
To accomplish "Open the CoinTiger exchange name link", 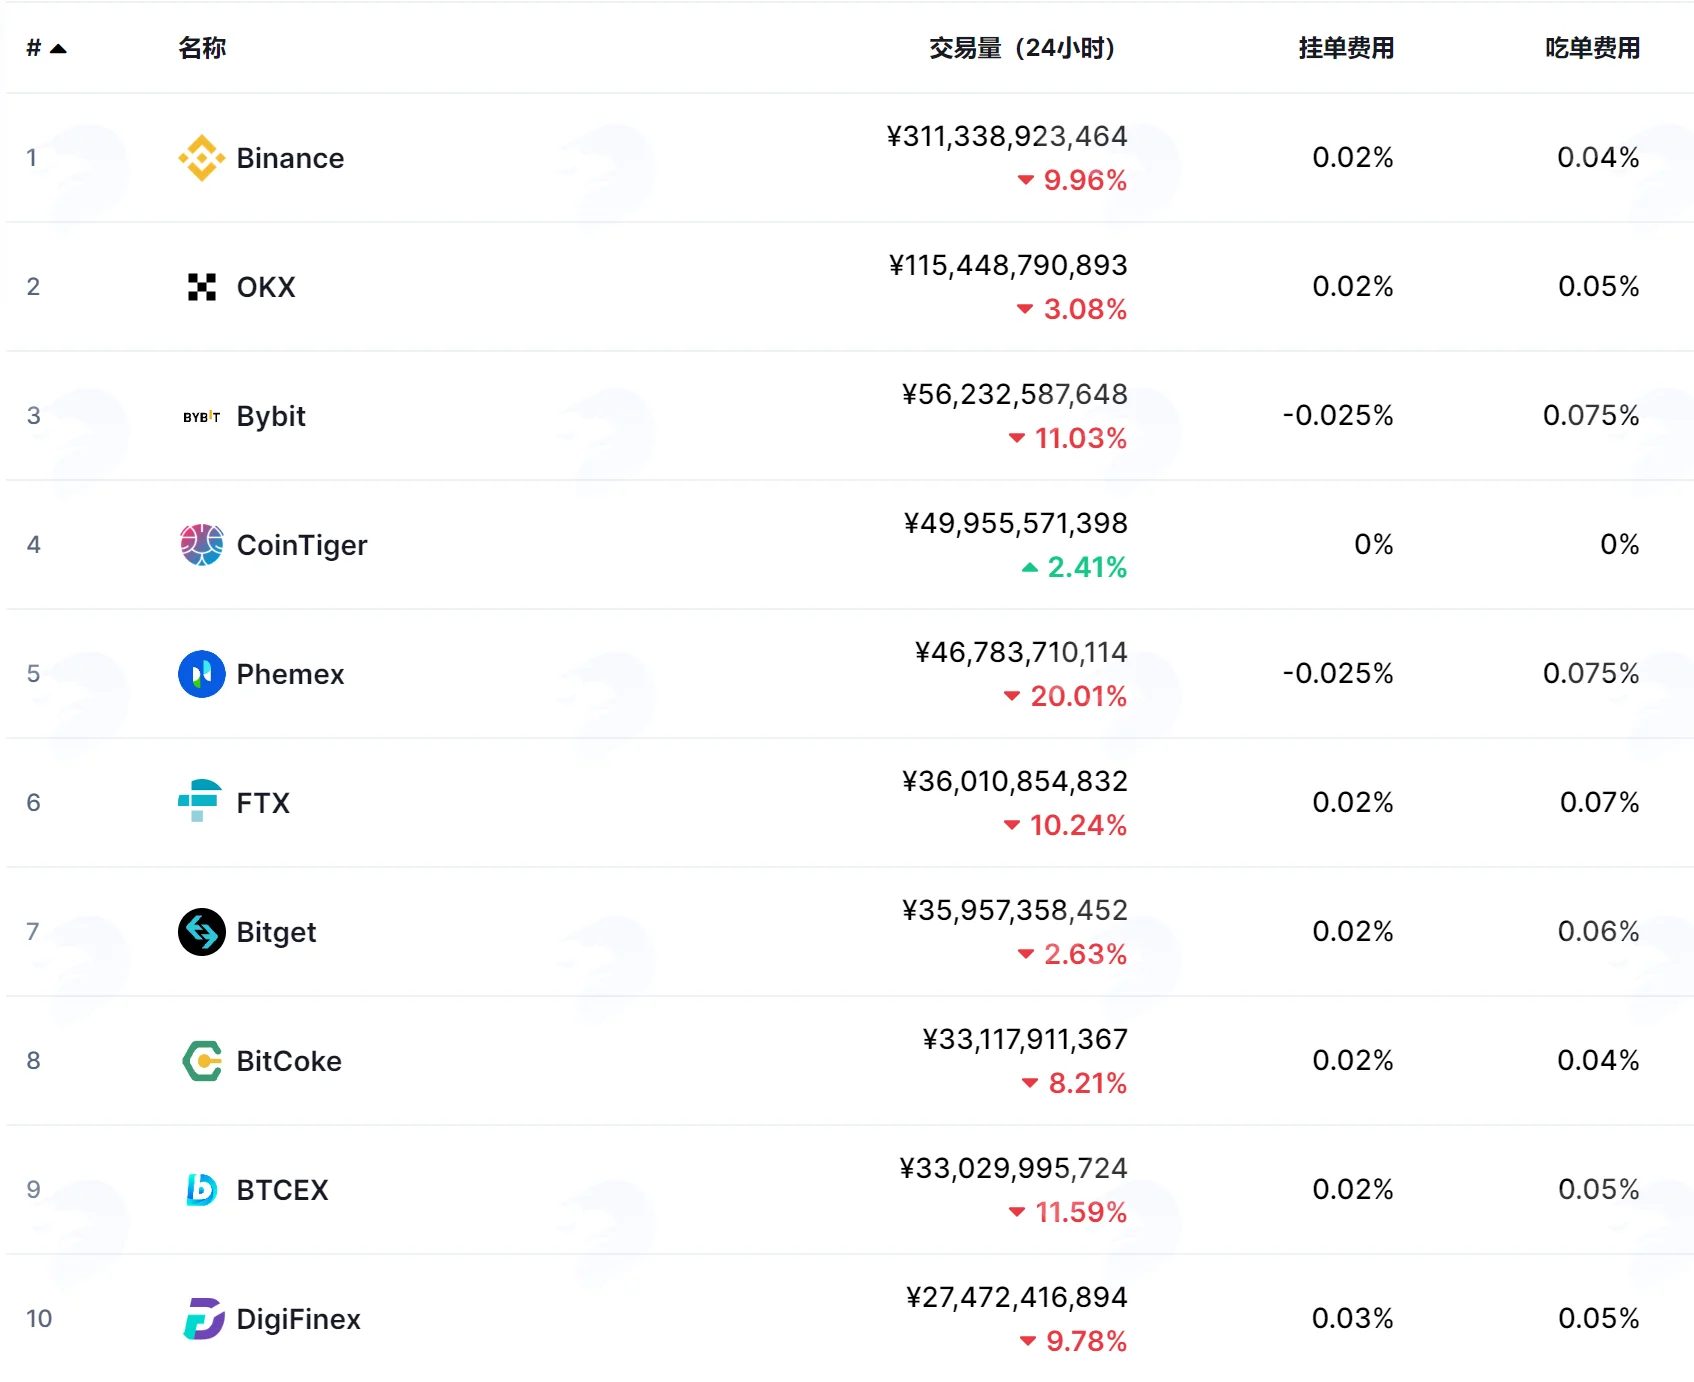I will [302, 545].
